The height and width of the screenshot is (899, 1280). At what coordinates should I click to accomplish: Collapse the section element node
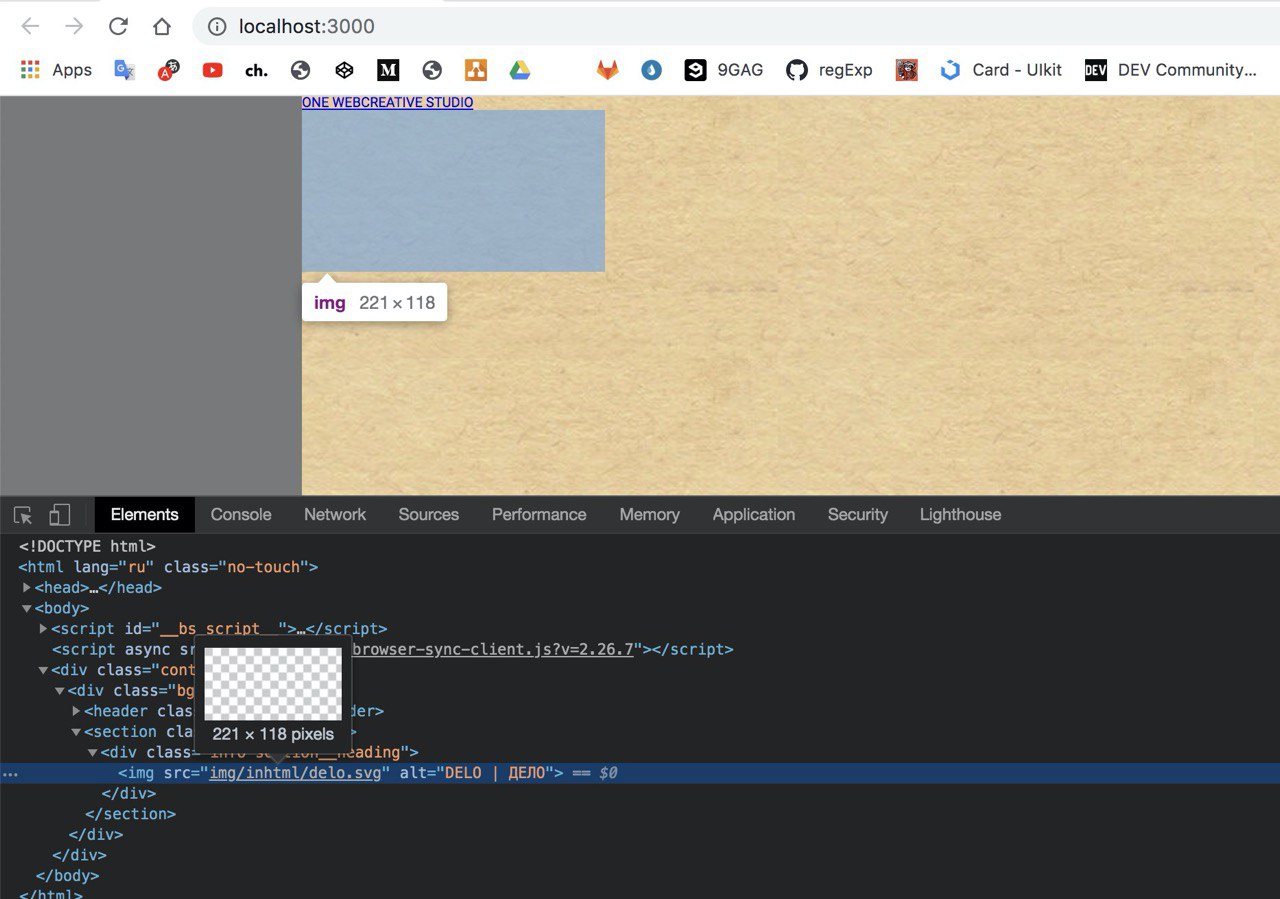pyautogui.click(x=76, y=732)
